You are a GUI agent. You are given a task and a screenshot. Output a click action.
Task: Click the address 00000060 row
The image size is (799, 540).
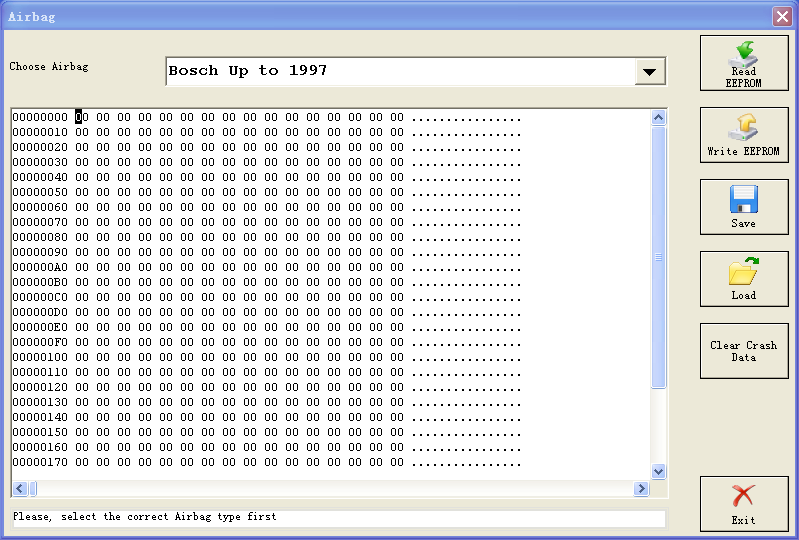[x=267, y=207]
